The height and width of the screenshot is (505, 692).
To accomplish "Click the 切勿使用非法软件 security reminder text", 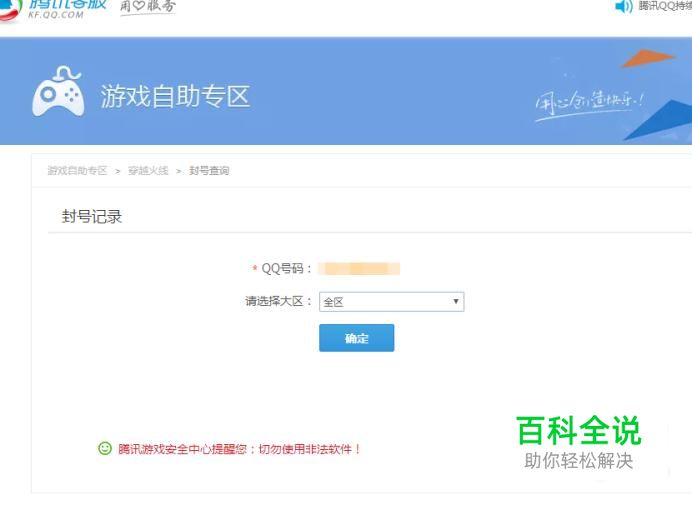I will click(x=310, y=449).
